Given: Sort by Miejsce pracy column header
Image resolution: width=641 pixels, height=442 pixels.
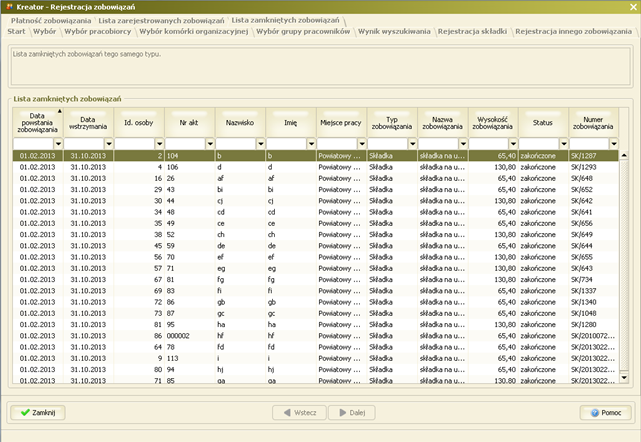Looking at the screenshot, I should click(341, 123).
